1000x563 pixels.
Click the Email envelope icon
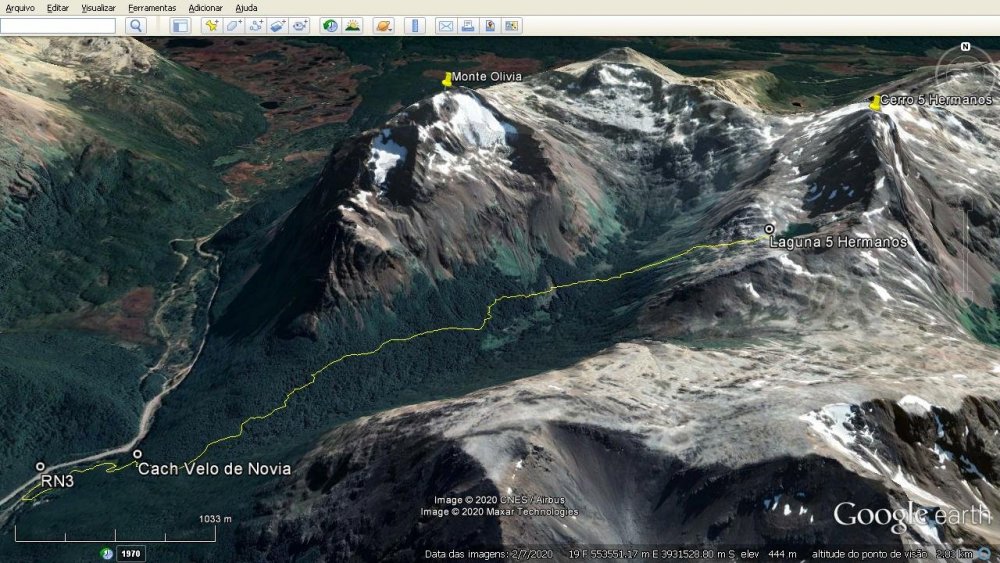(x=445, y=26)
